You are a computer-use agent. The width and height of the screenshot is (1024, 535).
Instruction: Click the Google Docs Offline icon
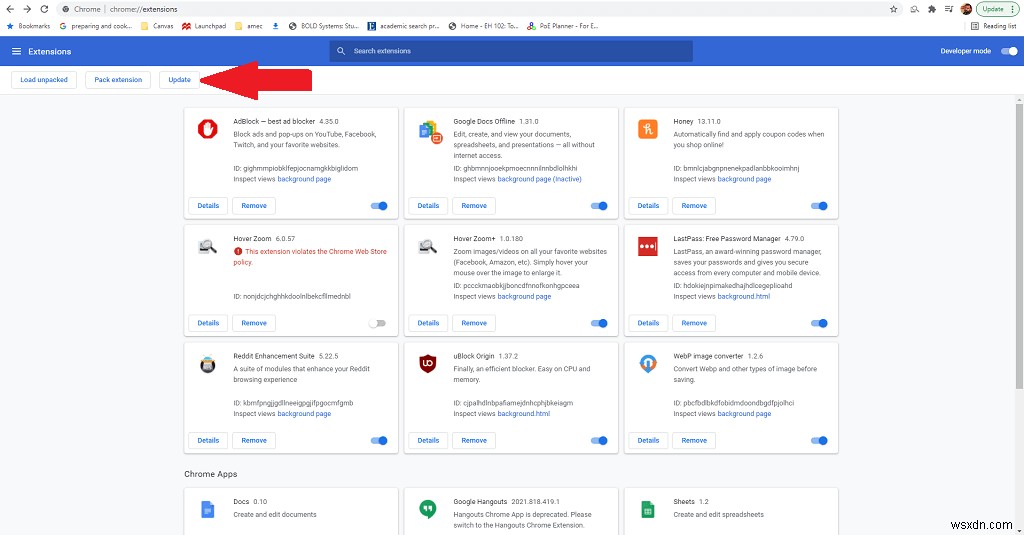tap(430, 132)
